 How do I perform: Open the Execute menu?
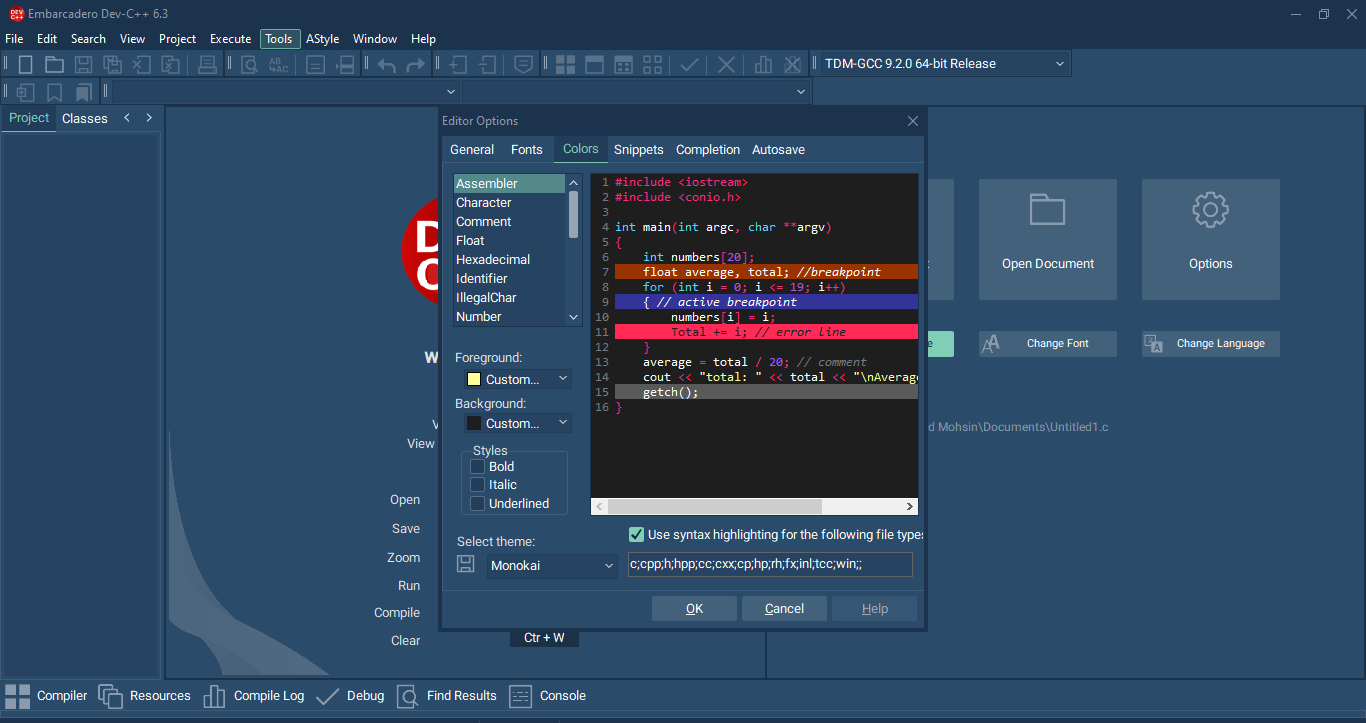(230, 39)
